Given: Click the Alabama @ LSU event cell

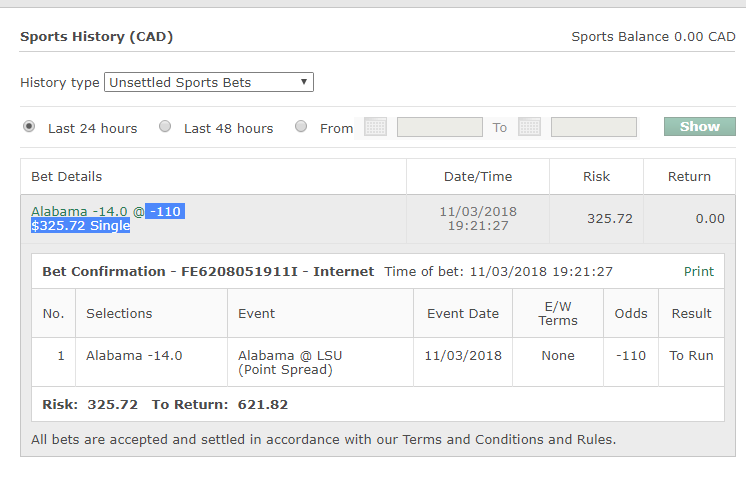Looking at the screenshot, I should coord(285,362).
